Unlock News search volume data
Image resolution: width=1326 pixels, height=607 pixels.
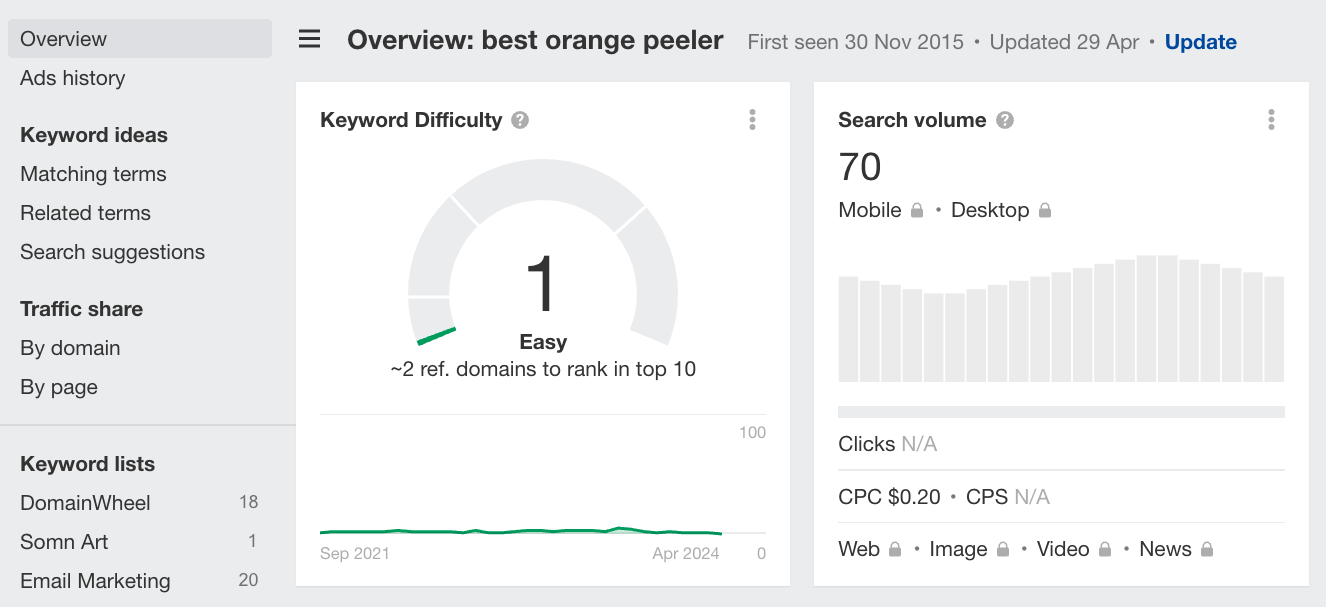point(1207,549)
